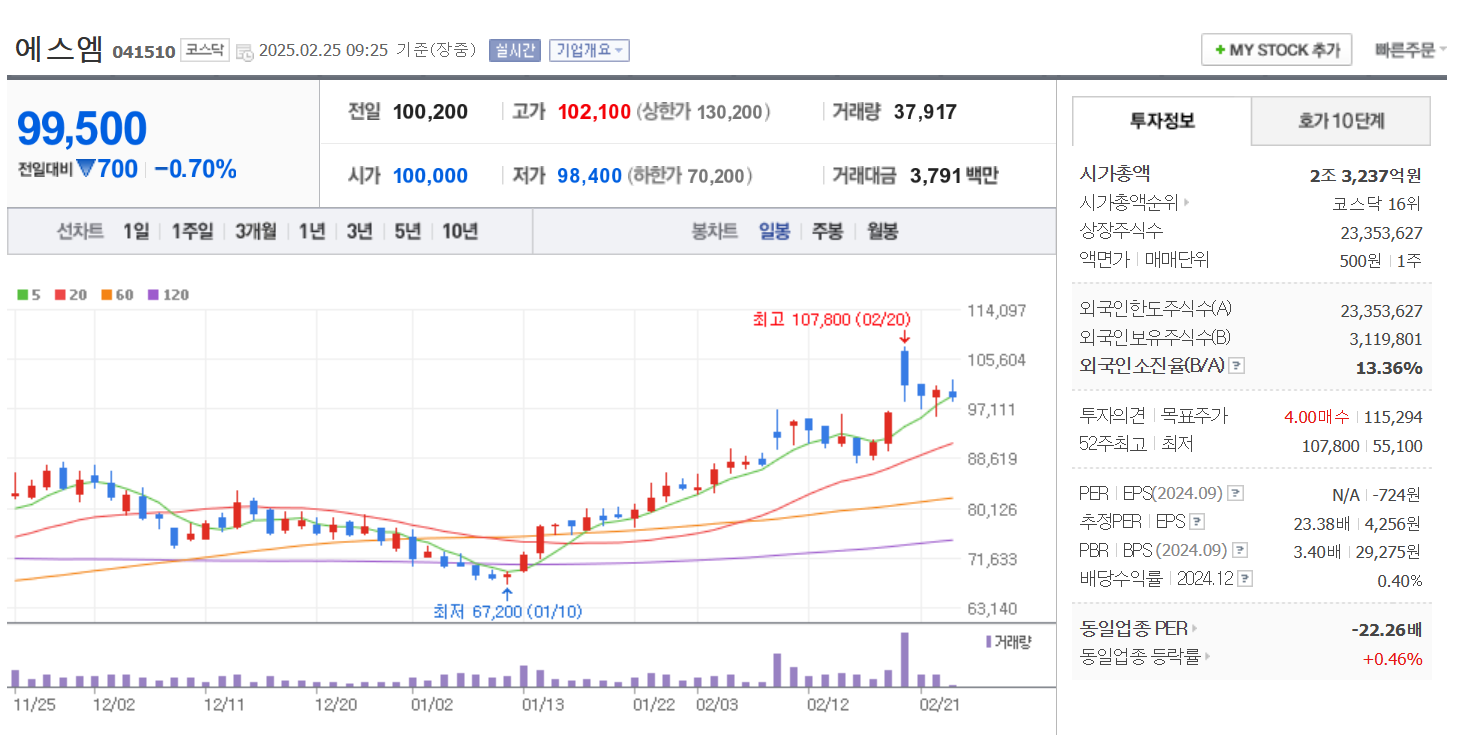Open 동일업종 PER comparison link
1460x735 pixels.
tap(1195, 628)
